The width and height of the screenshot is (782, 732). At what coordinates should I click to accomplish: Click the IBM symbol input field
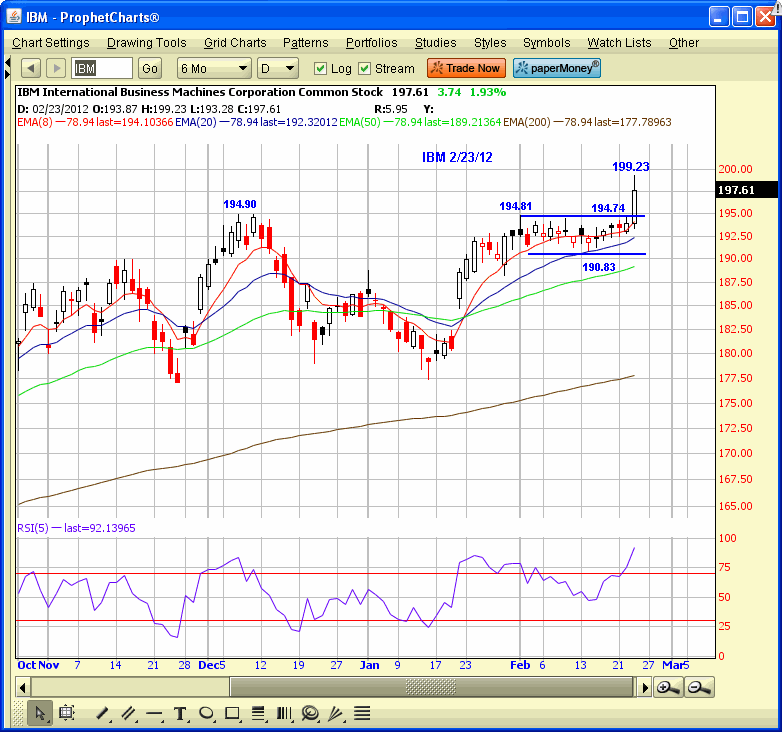[102, 68]
